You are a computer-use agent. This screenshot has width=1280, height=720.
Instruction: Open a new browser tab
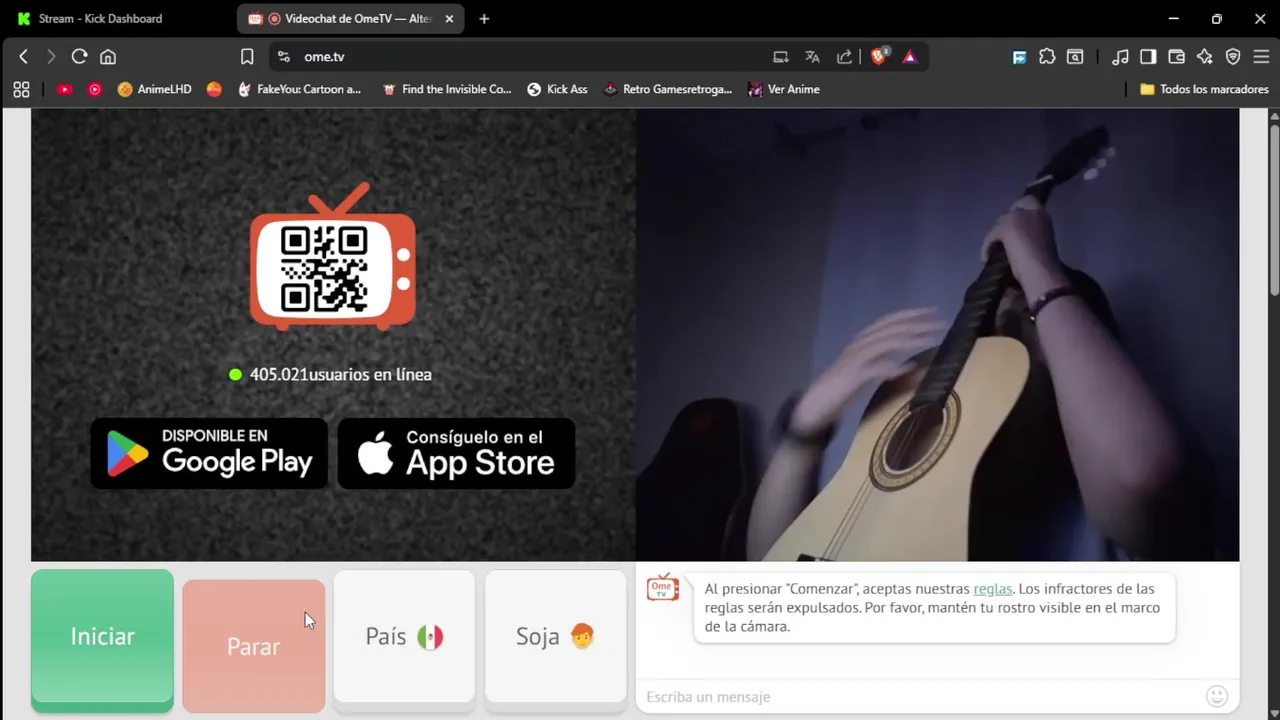484,19
